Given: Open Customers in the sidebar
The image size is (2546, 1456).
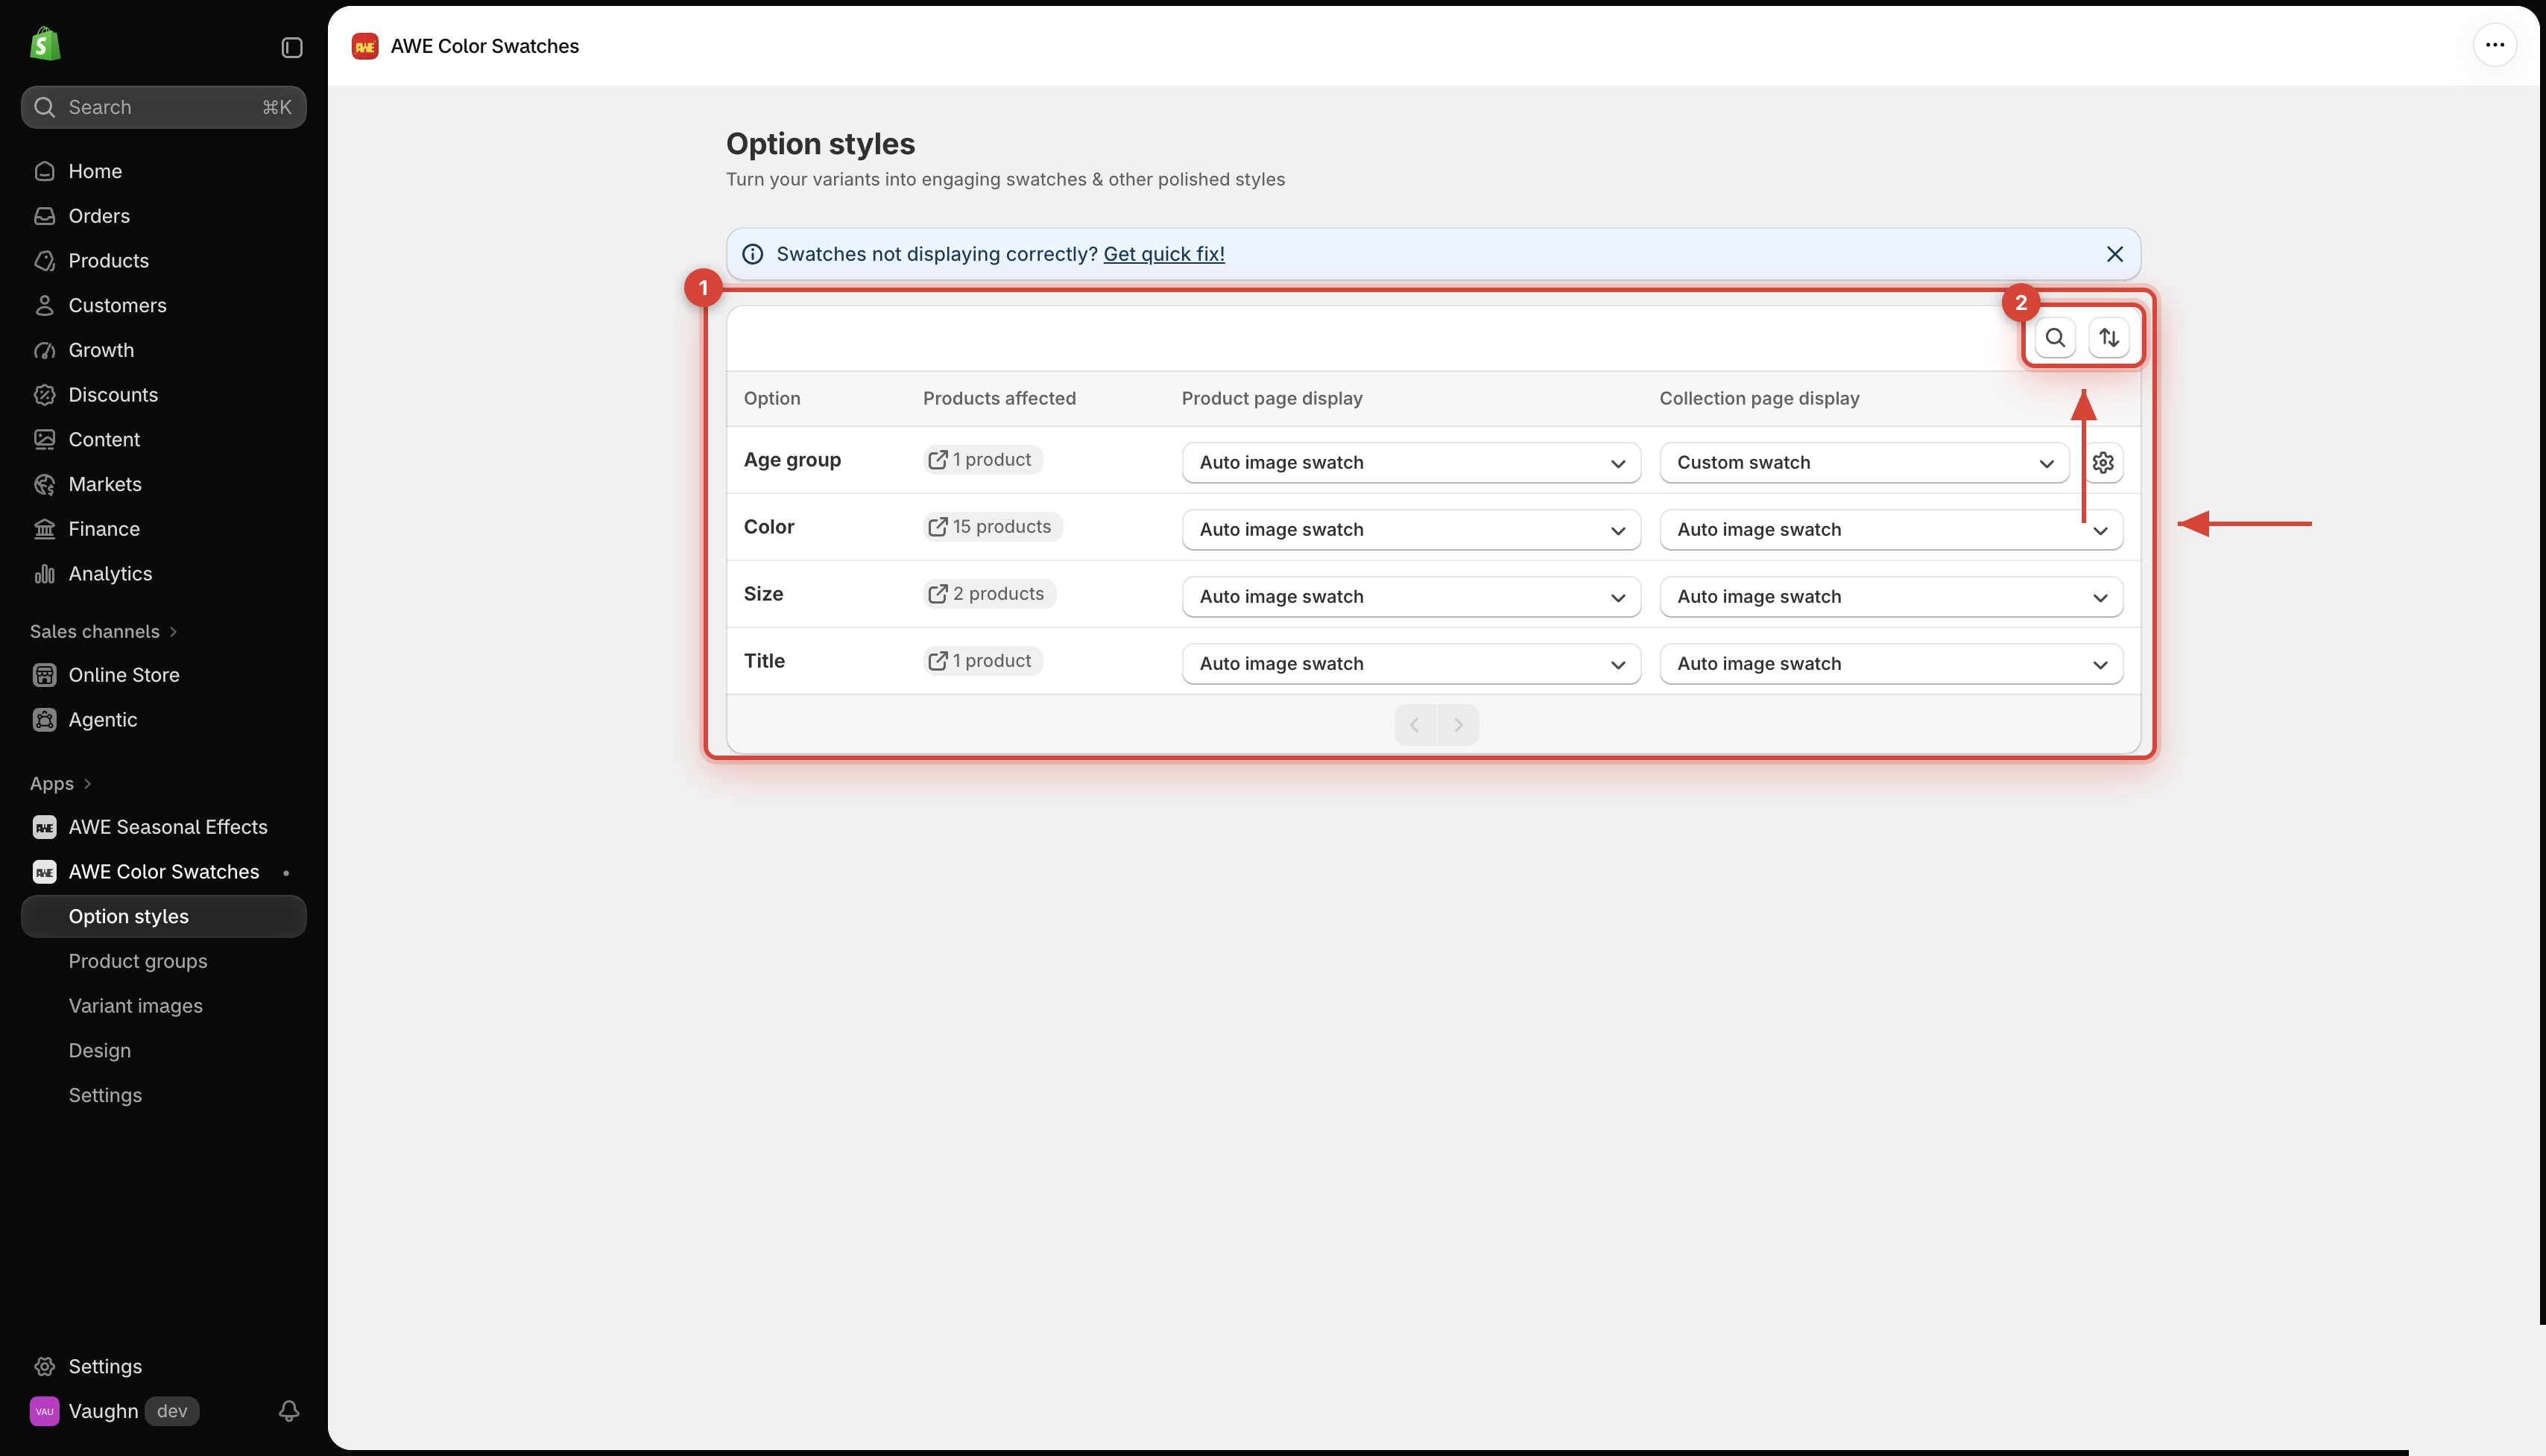Looking at the screenshot, I should [163, 305].
